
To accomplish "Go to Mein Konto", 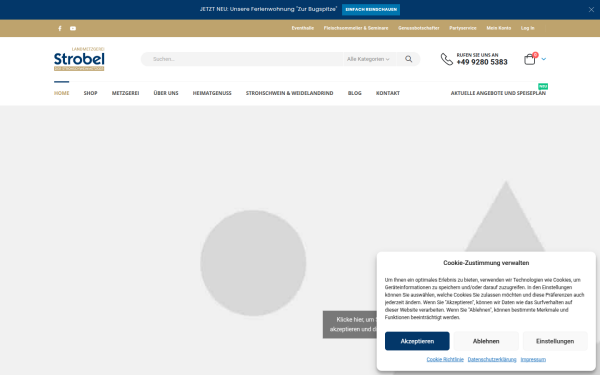I will (x=499, y=28).
